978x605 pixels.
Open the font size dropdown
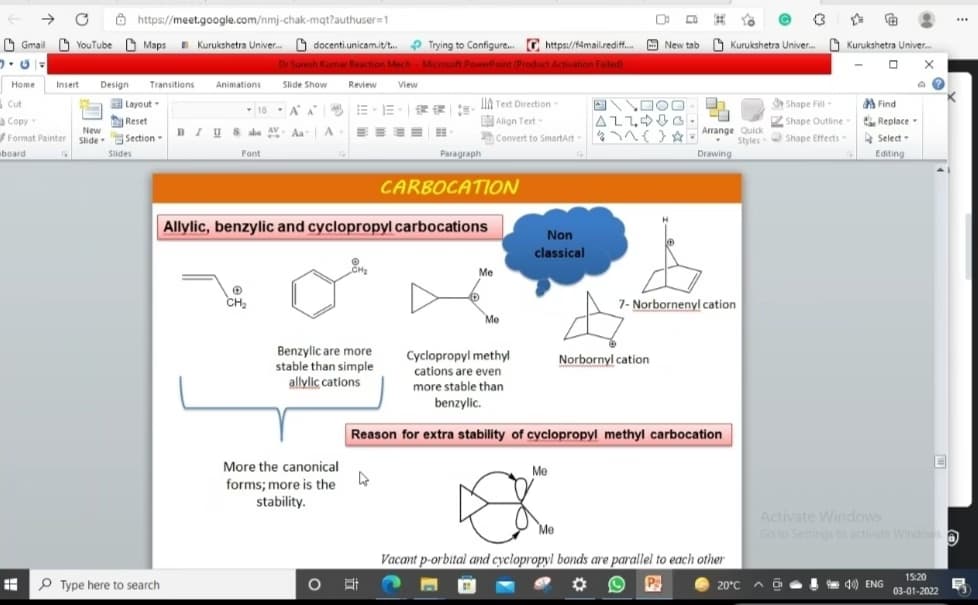(268, 110)
